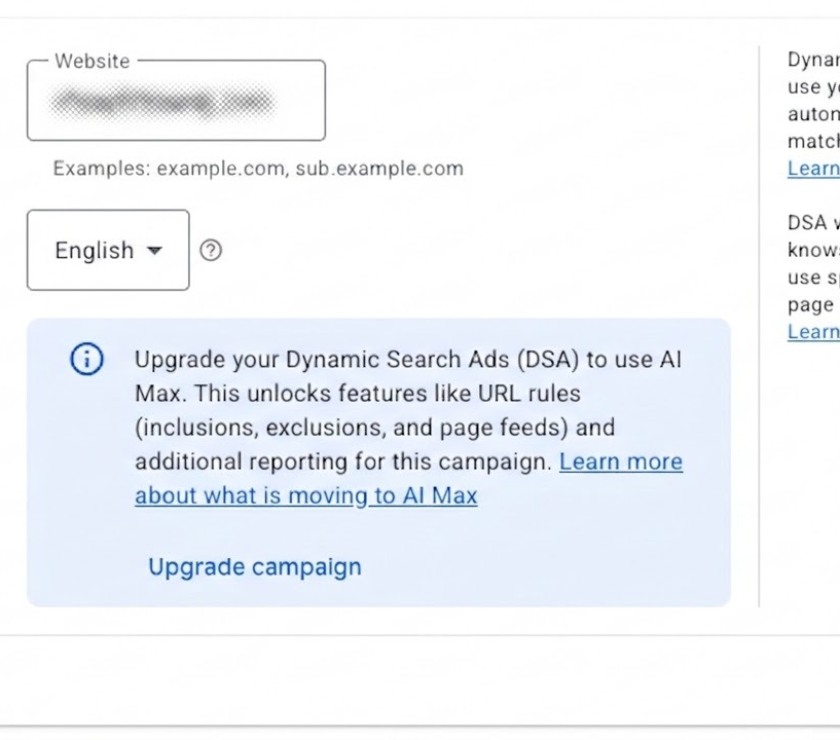This screenshot has height=740, width=840.
Task: Click the info icon in the blue banner
Action: point(87,359)
